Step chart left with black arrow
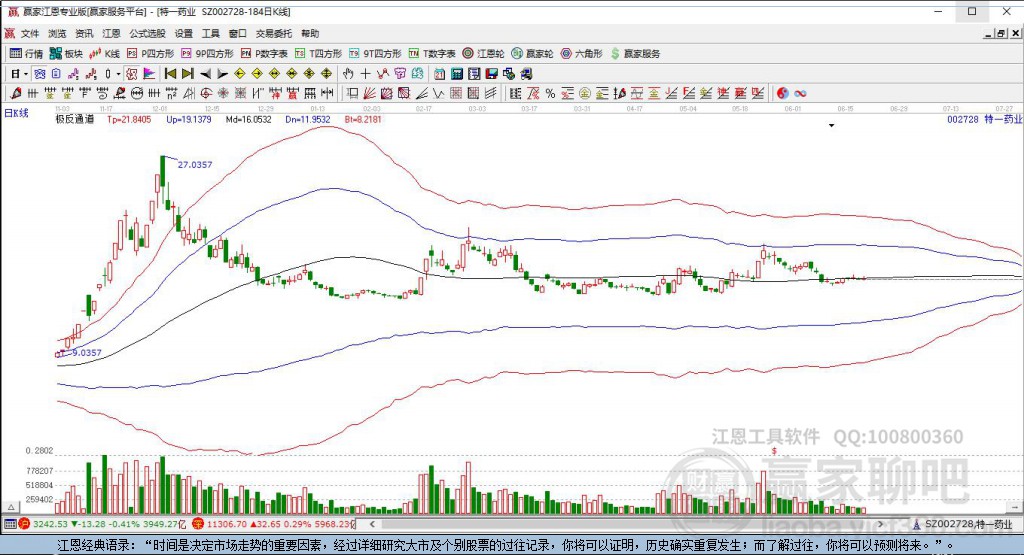This screenshot has height=555, width=1024. 205,74
